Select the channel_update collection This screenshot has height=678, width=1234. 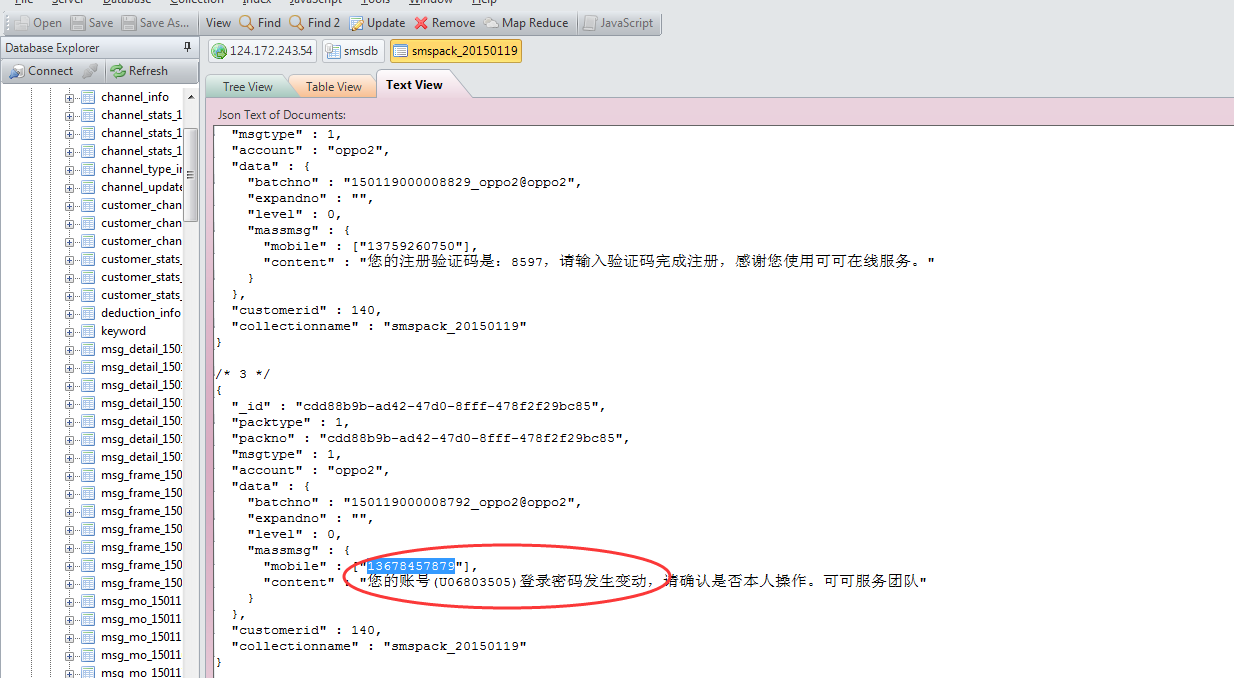(141, 187)
